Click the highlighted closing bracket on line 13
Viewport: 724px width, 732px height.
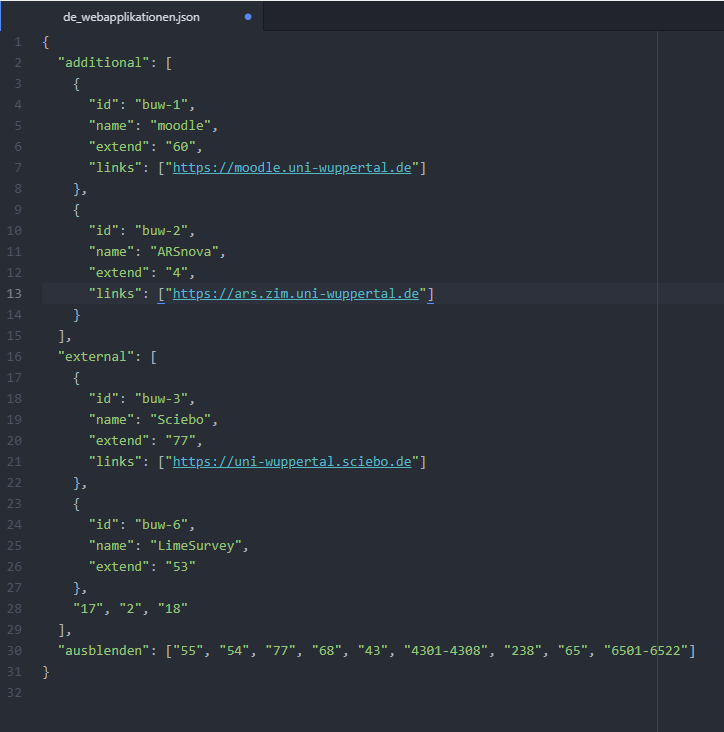(430, 294)
